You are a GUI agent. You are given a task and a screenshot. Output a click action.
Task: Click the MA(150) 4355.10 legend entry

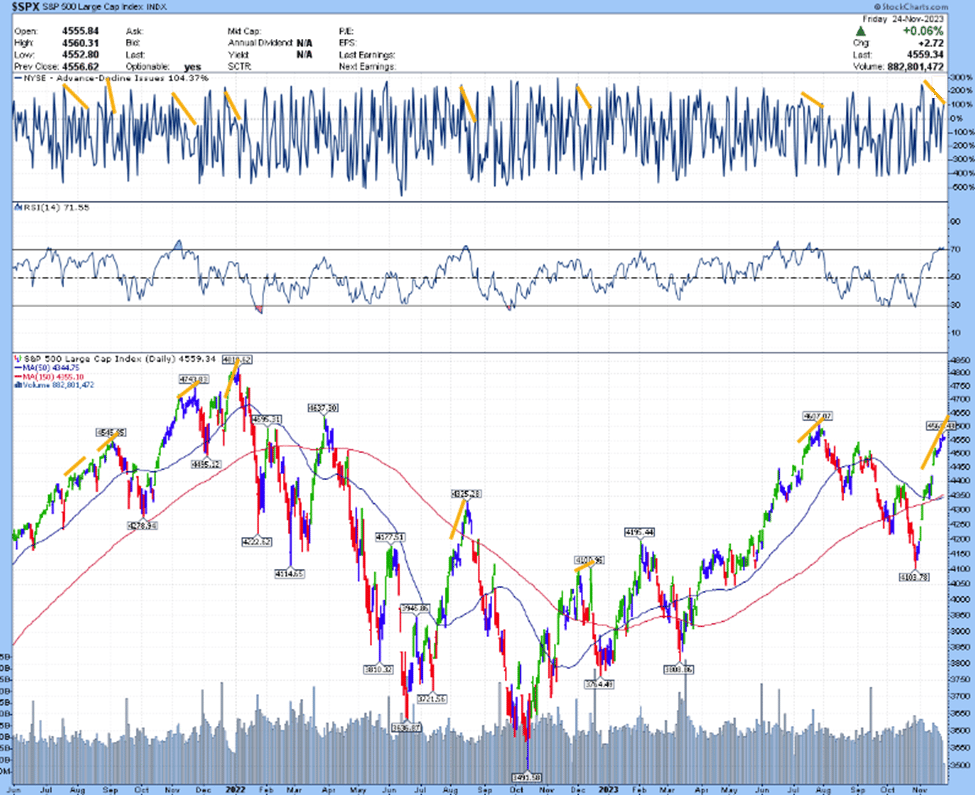(x=49, y=377)
